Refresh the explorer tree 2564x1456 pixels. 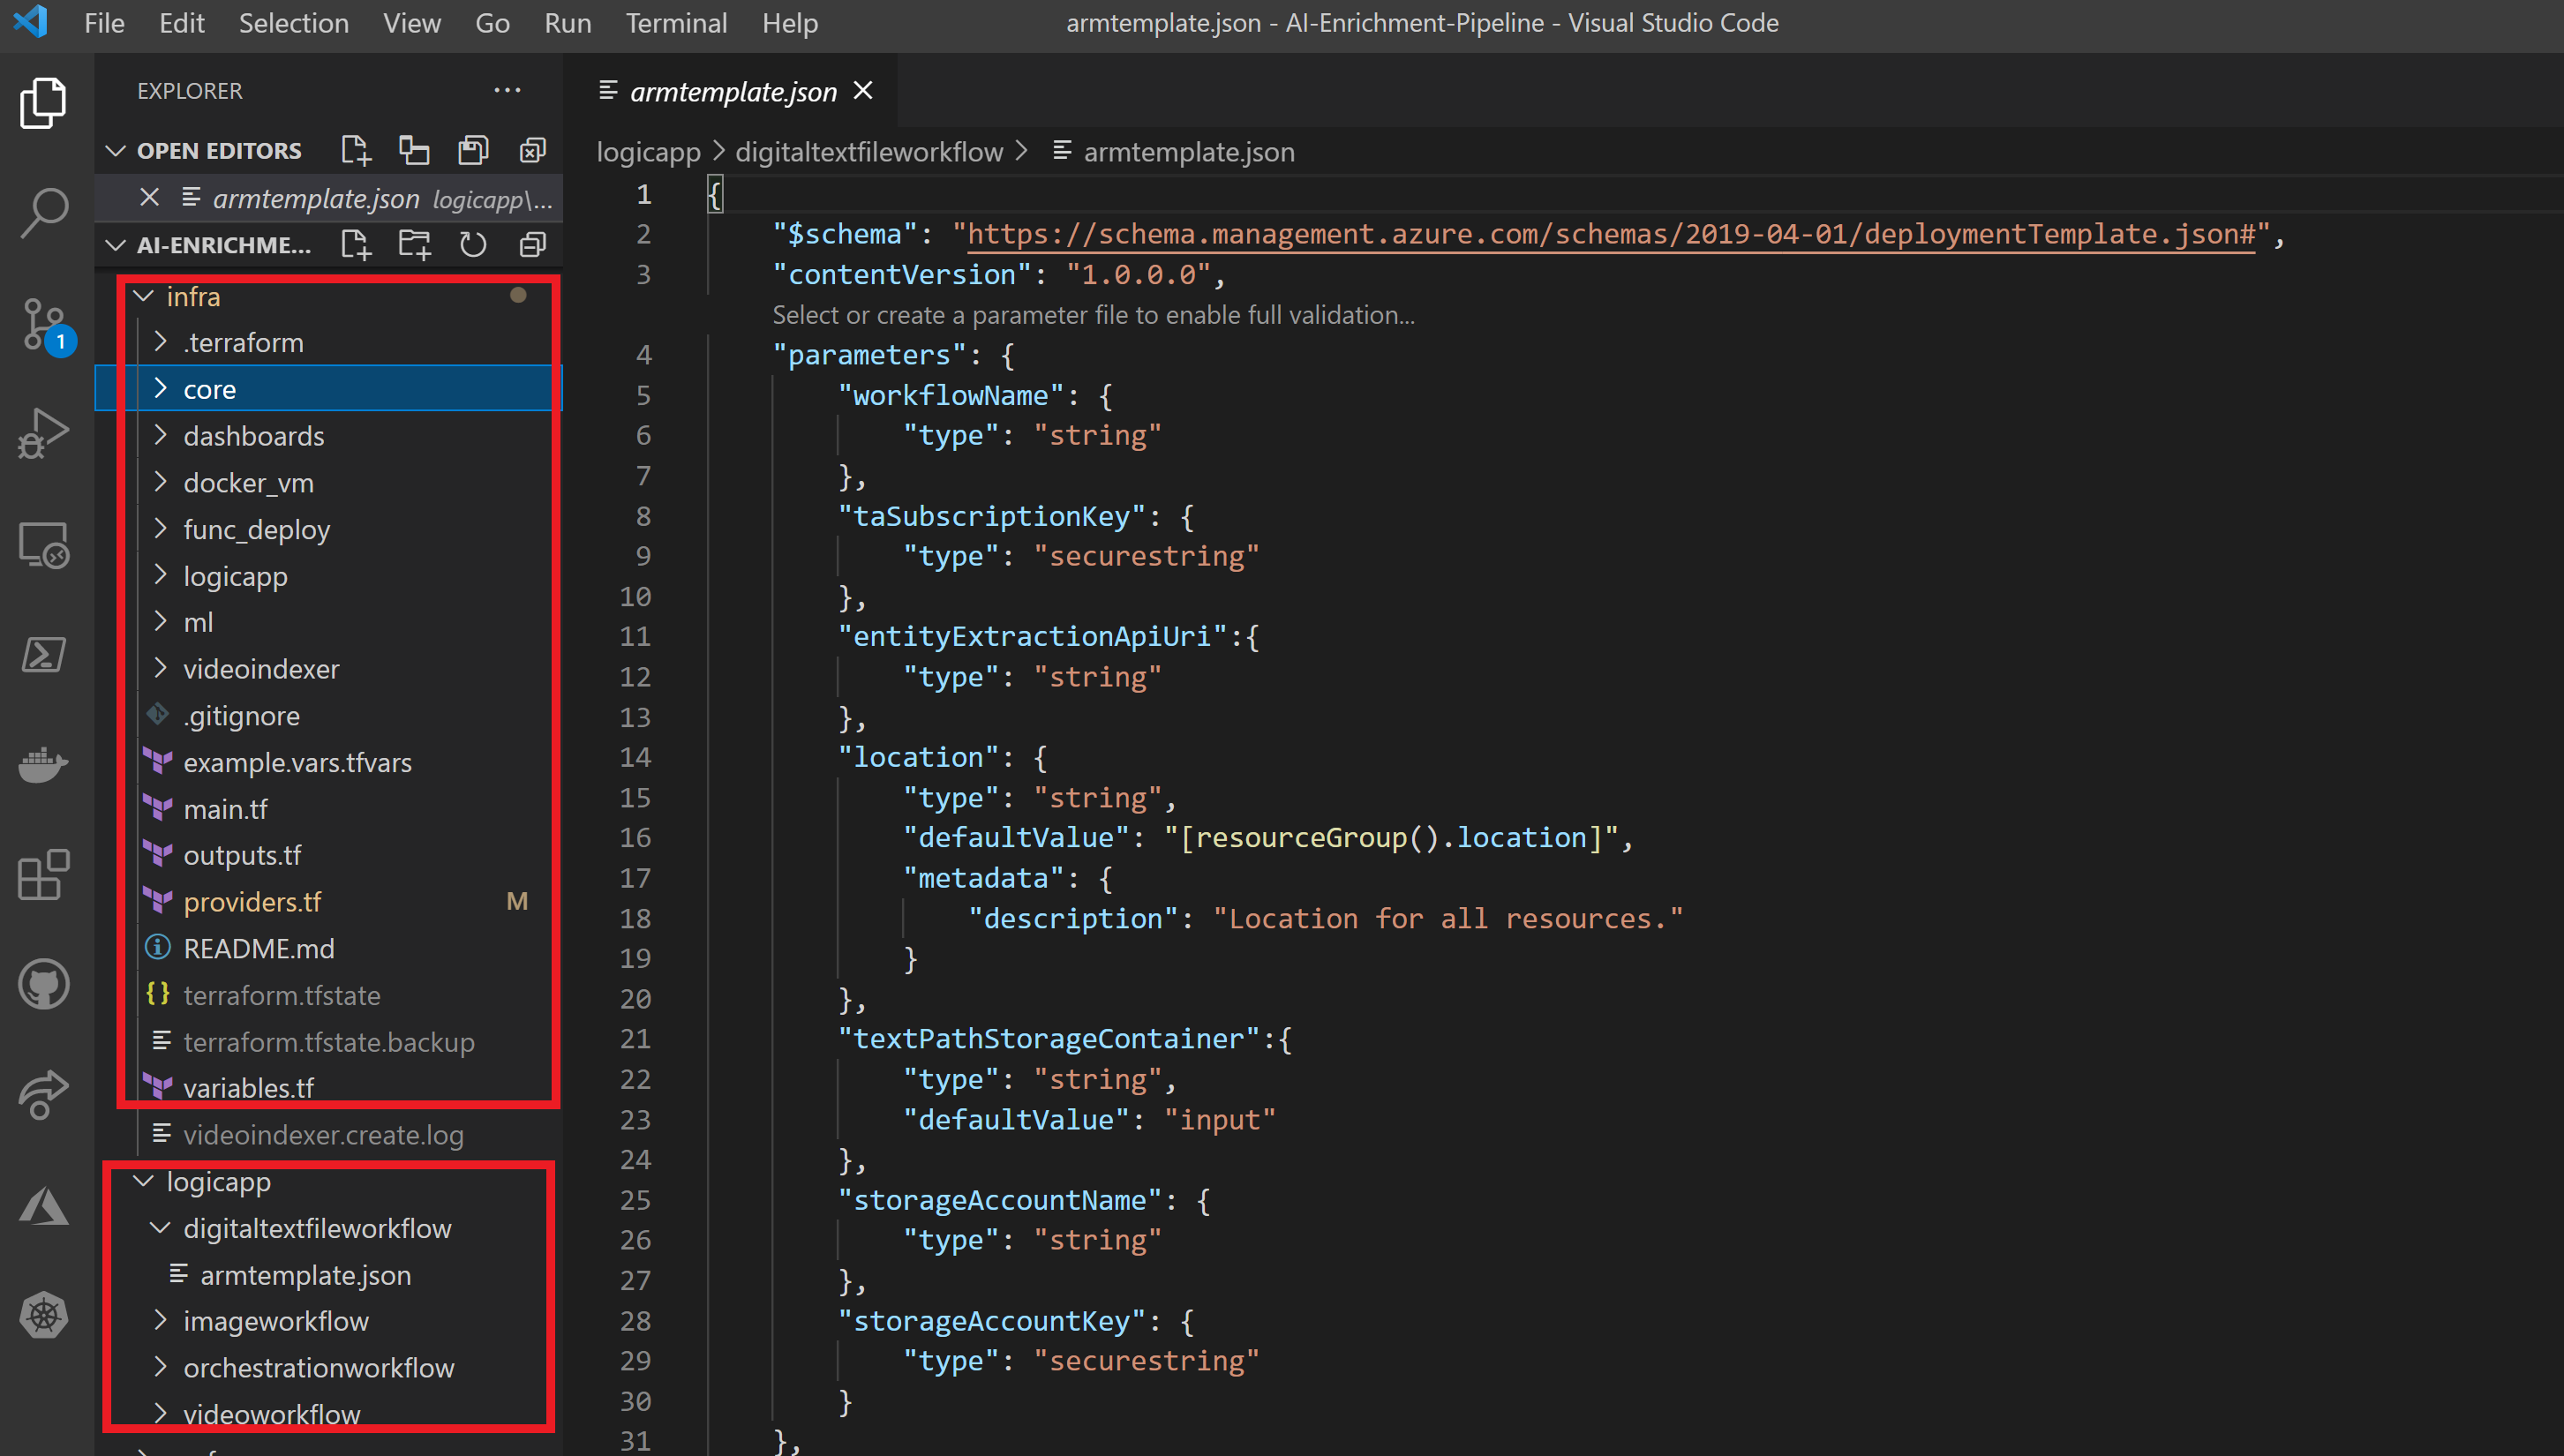473,245
